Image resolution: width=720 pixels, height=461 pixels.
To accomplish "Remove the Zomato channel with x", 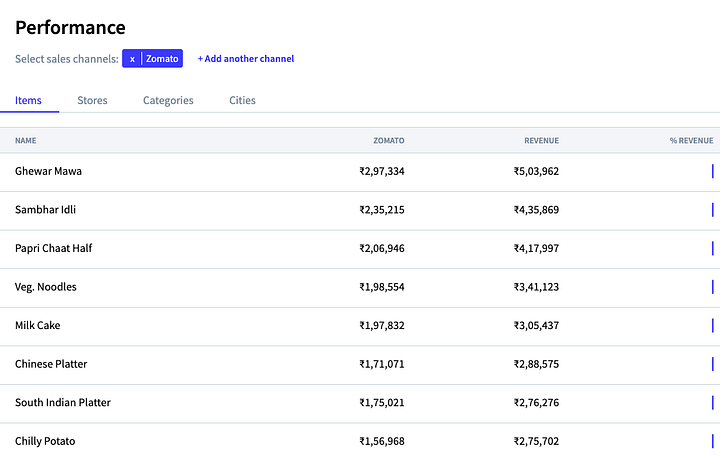I will pos(132,59).
